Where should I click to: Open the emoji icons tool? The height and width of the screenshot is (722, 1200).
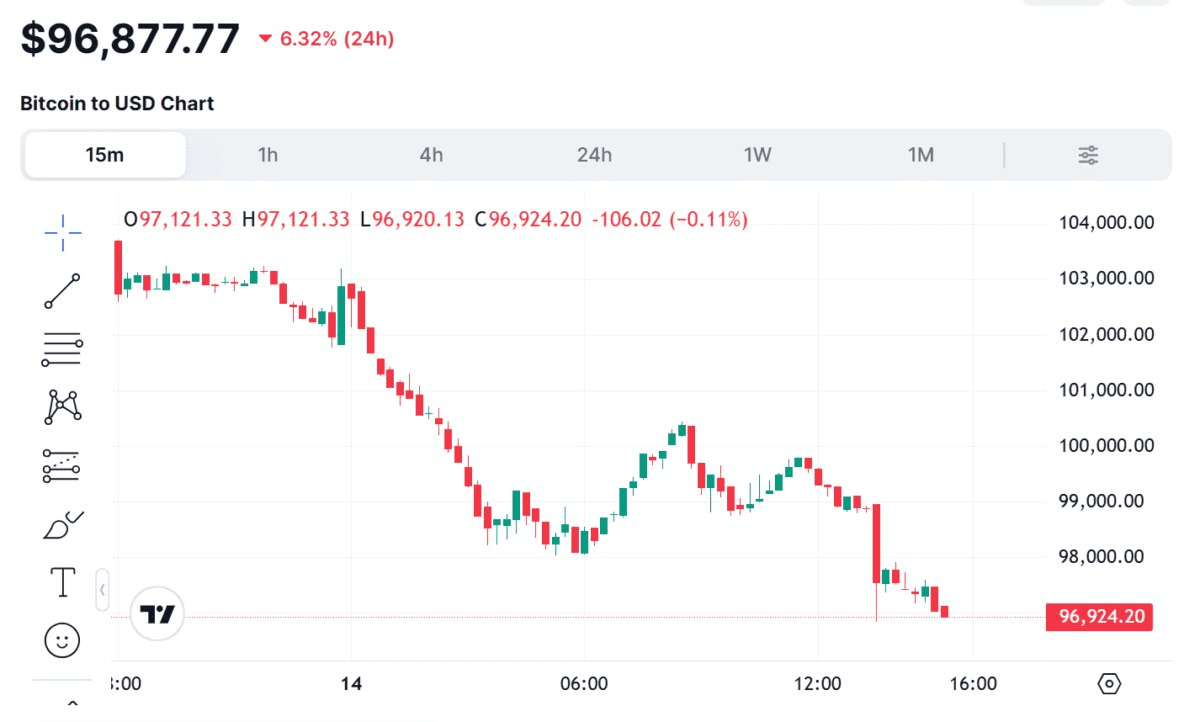pos(63,640)
